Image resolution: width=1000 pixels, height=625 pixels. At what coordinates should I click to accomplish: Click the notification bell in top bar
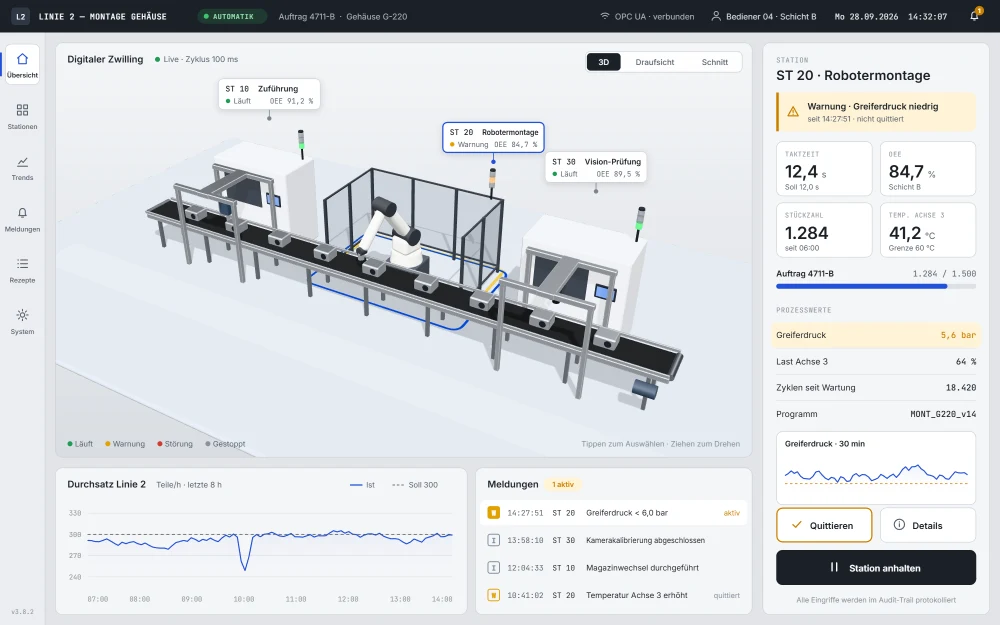(x=974, y=16)
